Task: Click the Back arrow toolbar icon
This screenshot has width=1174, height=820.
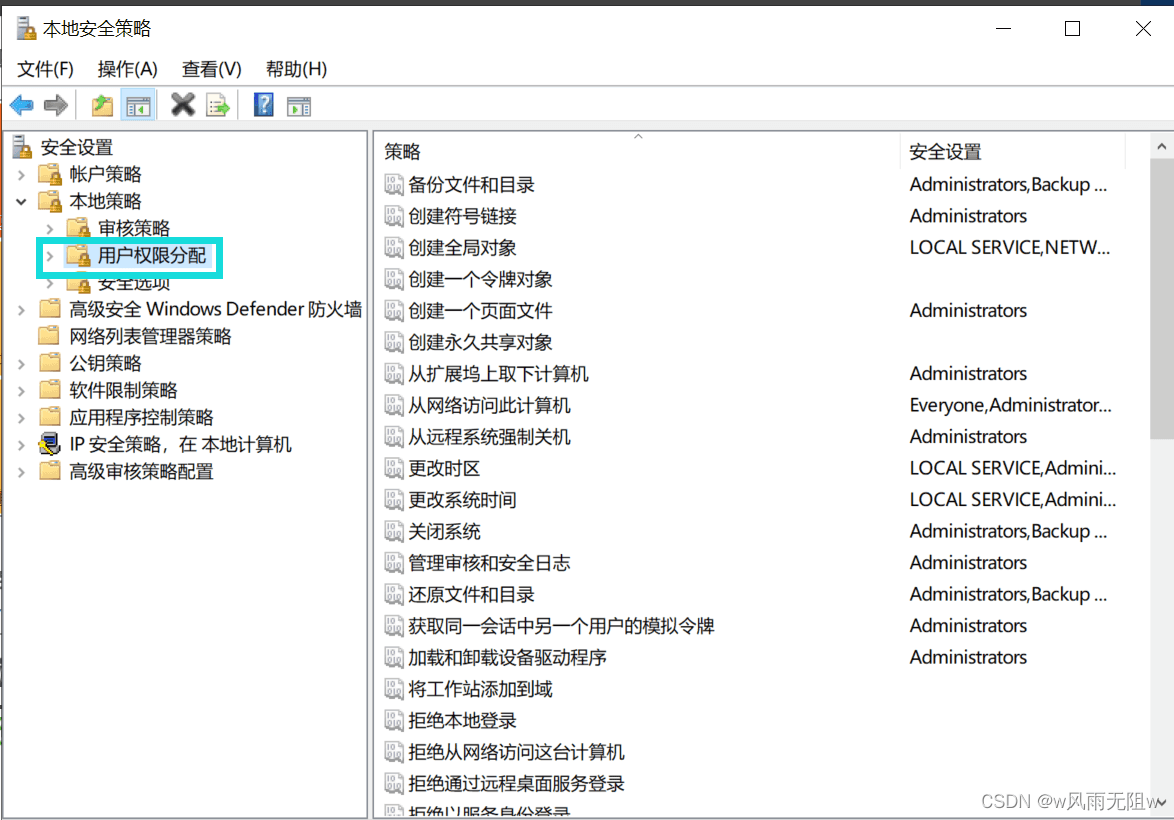Action: 22,105
